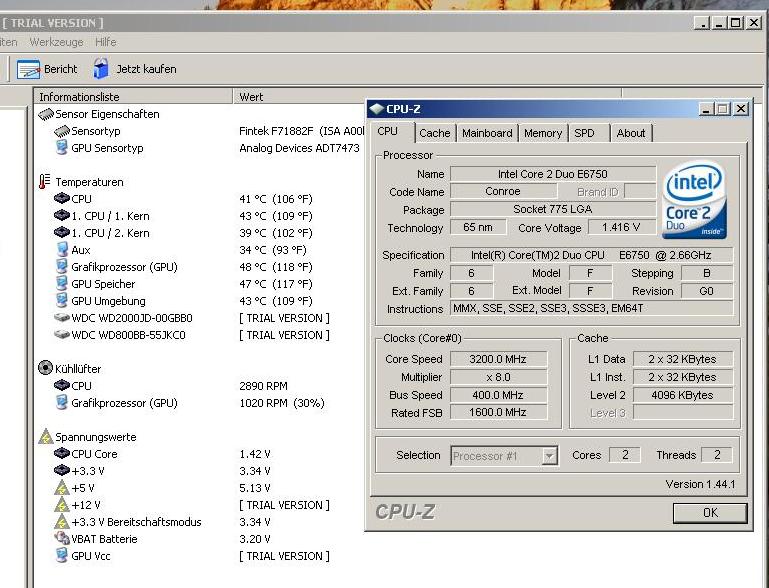Screen dimensions: 769x588
Task: Click the CPU temperature chip icon
Action: [x=62, y=199]
